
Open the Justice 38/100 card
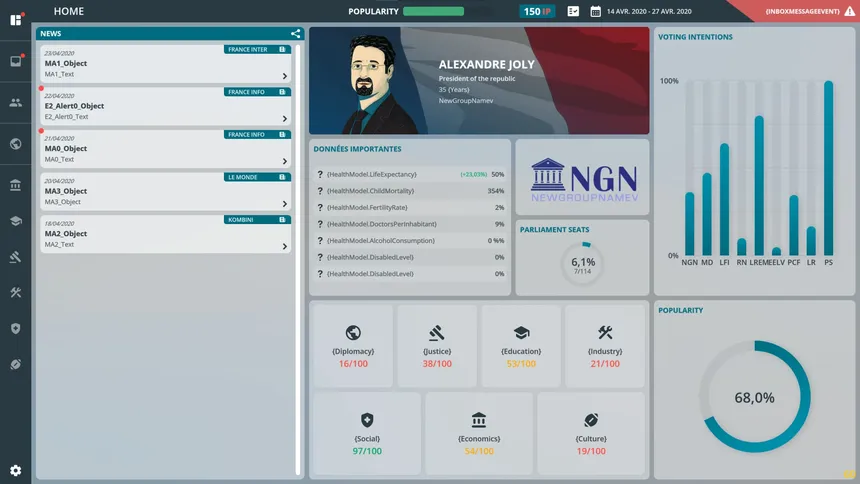pyautogui.click(x=437, y=346)
